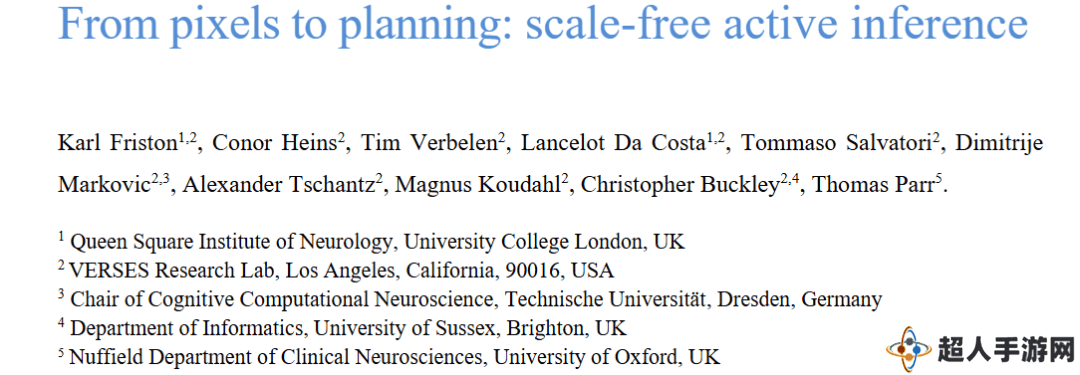Screen dimensions: 1080x375
Task: Click the University of Oxford affiliation line
Action: tap(389, 357)
